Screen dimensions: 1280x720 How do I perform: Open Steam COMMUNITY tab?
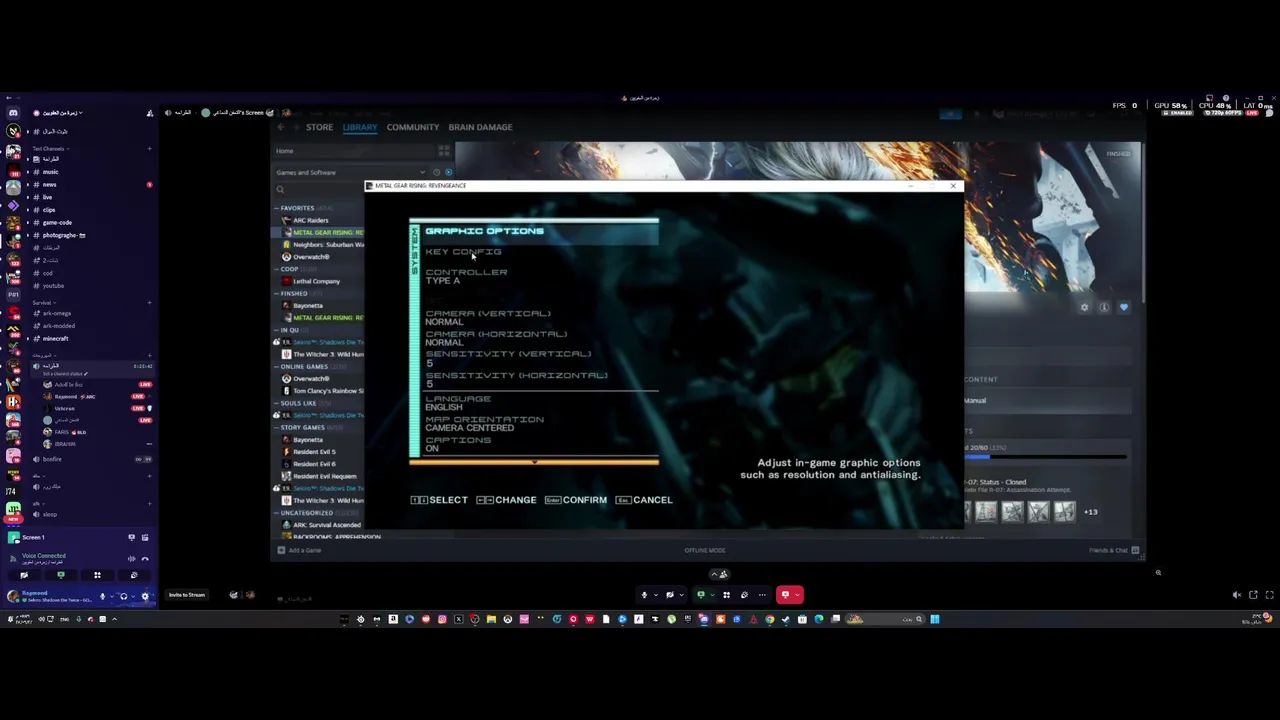click(413, 127)
